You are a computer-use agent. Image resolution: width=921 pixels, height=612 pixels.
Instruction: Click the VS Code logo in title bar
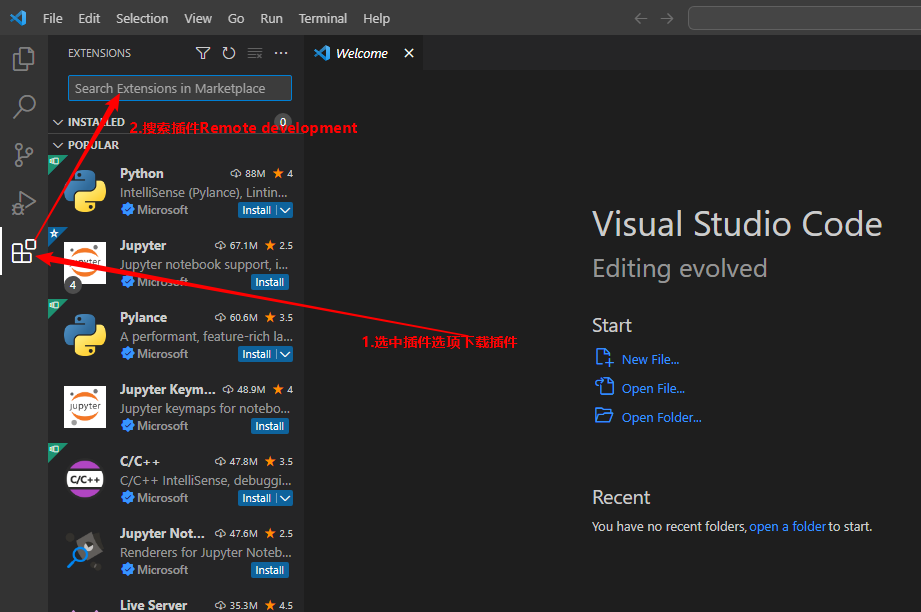pos(18,18)
